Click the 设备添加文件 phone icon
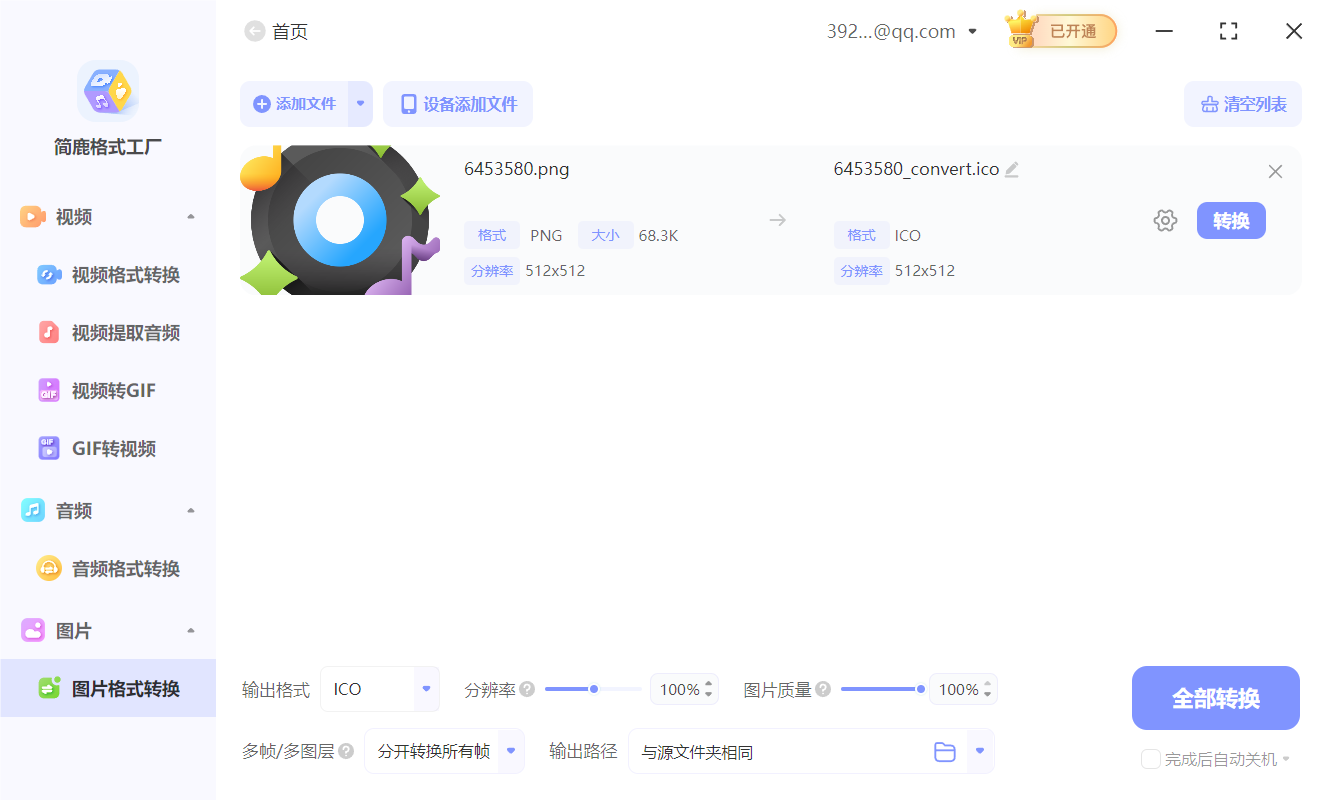This screenshot has height=800, width=1326. tap(411, 103)
